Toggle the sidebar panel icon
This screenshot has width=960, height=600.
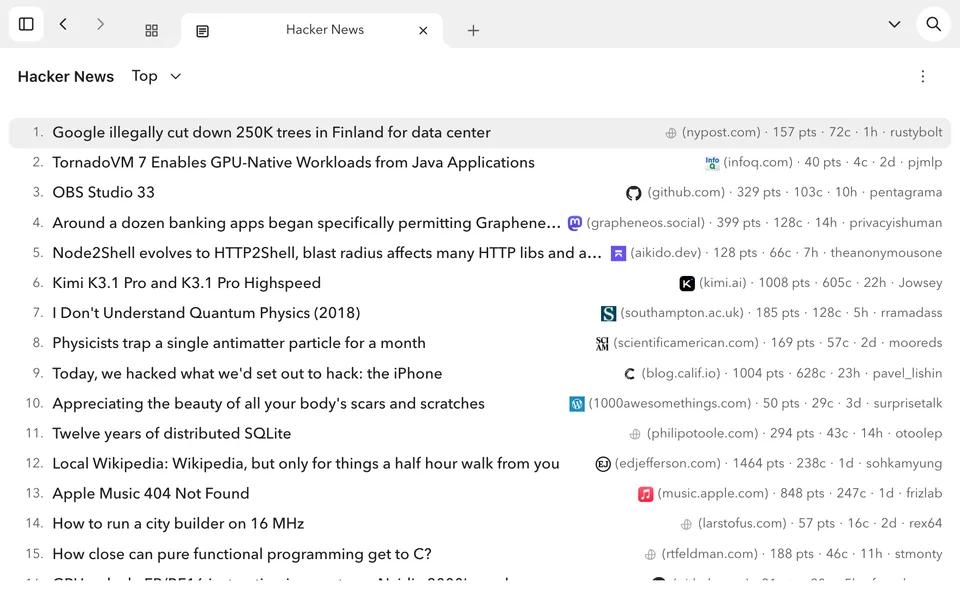click(x=26, y=24)
